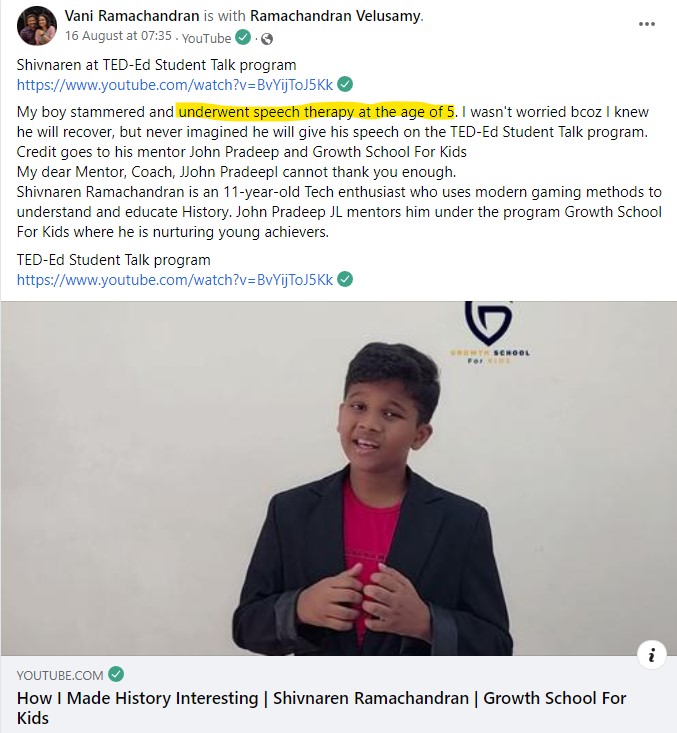The width and height of the screenshot is (677, 733).
Task: Click the Growth School logo in video
Action: (x=489, y=332)
